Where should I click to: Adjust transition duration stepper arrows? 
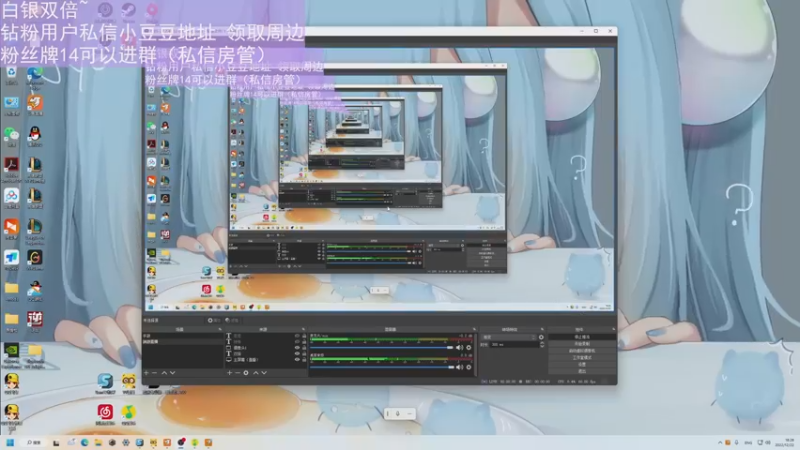[x=542, y=344]
